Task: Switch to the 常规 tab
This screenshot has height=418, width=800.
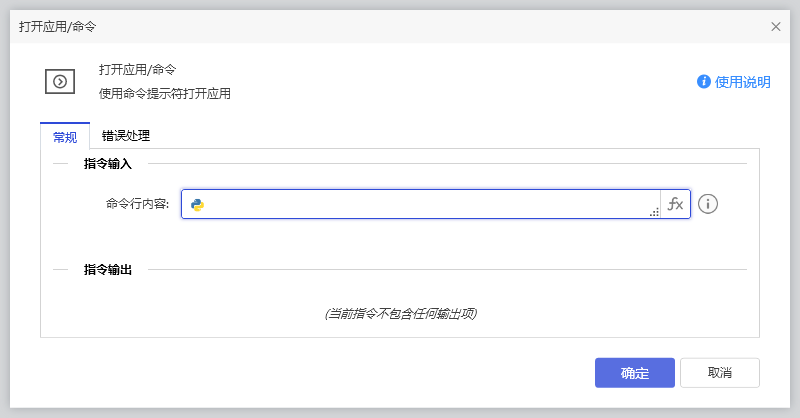Action: (x=65, y=137)
